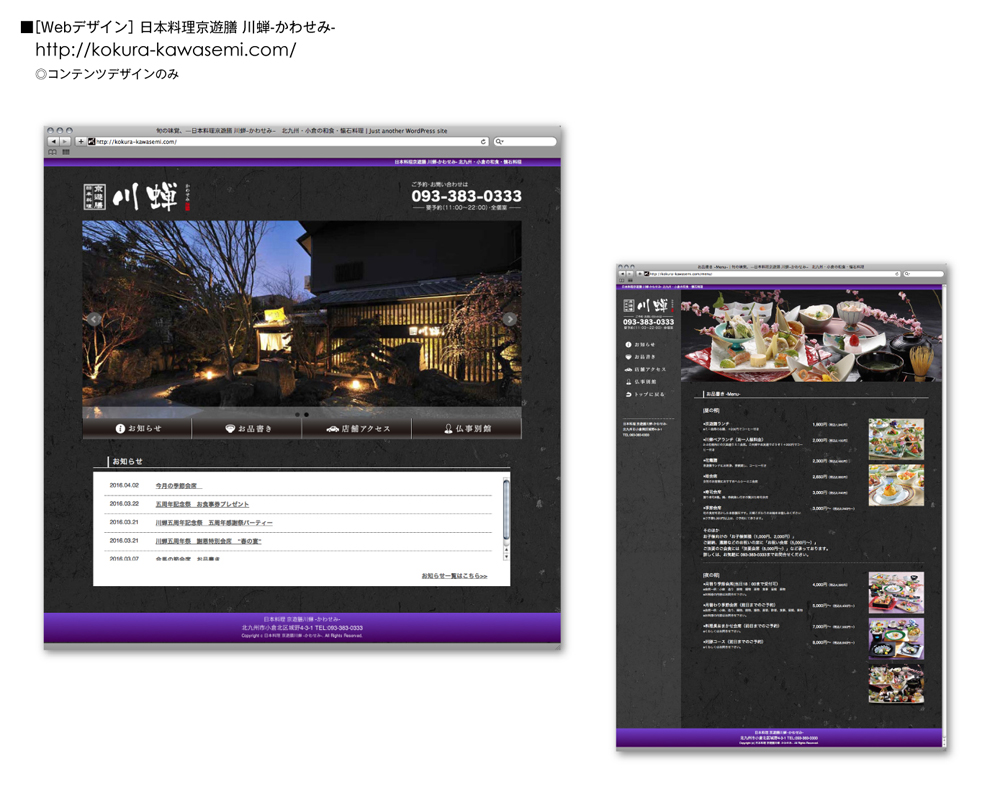This screenshot has width=1000, height=800.
Task: Open the 川蝉五周年祭 謝恩特別会席 春の宴 link
Action: point(209,542)
